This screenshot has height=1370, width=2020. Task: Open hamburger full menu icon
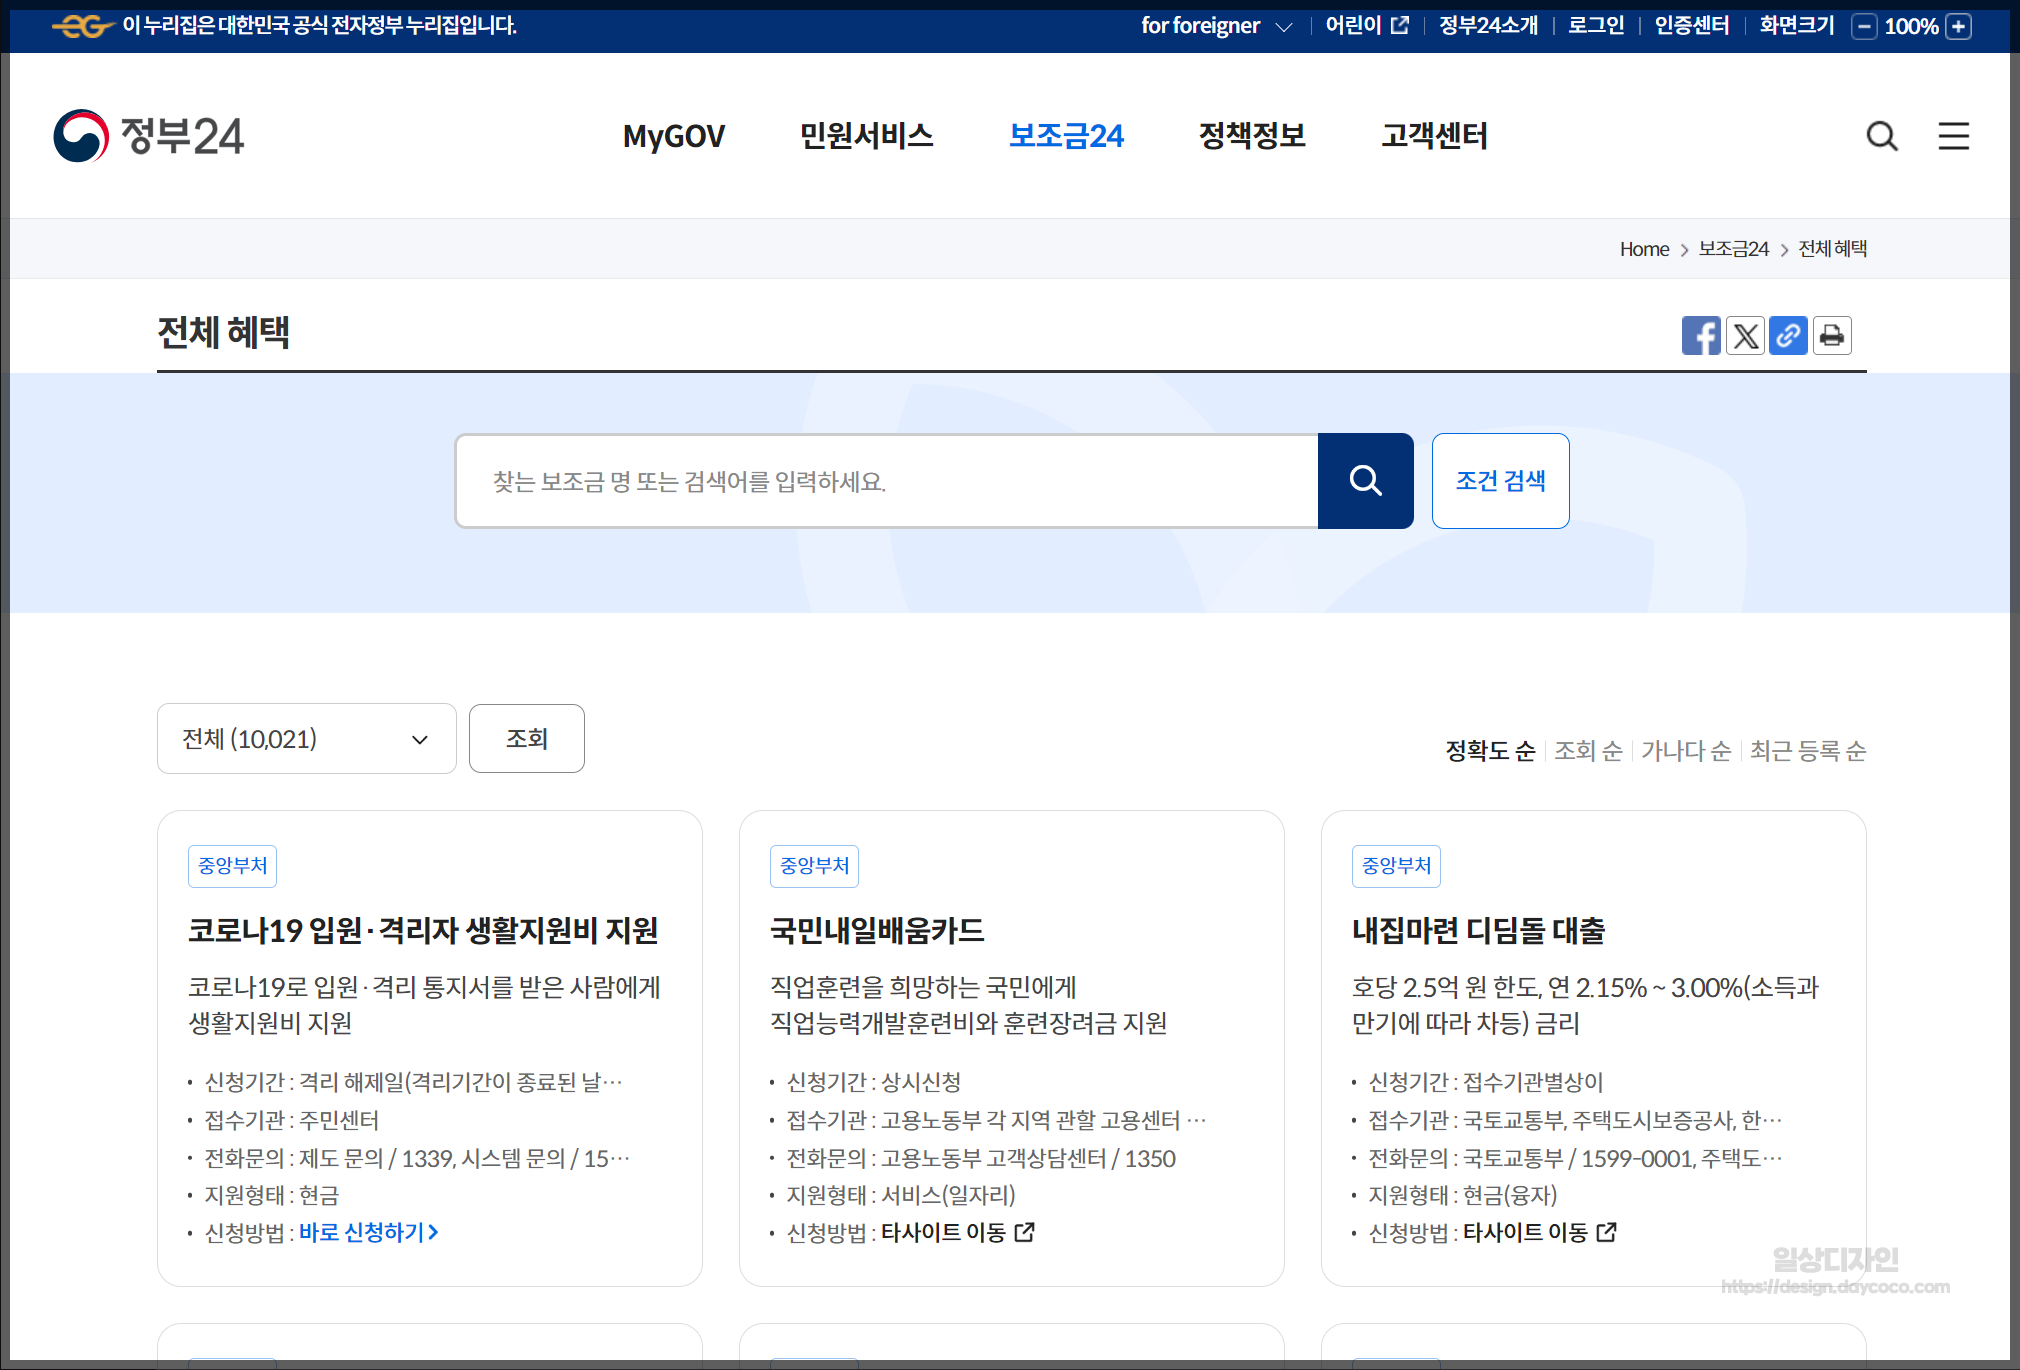(1953, 136)
